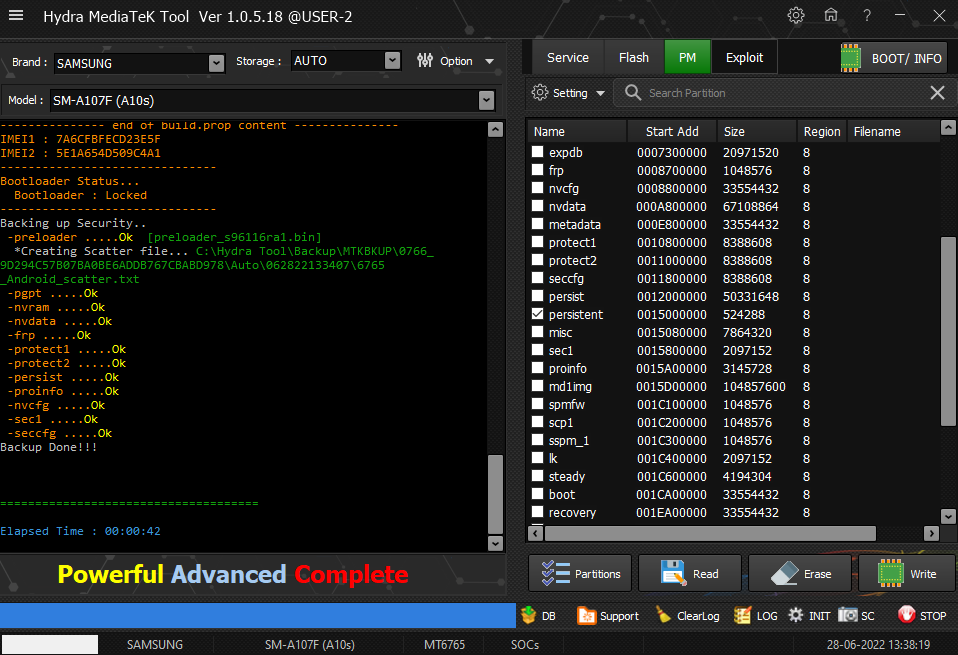958x655 pixels.
Task: Check the nvdata partition checkbox
Action: [537, 206]
